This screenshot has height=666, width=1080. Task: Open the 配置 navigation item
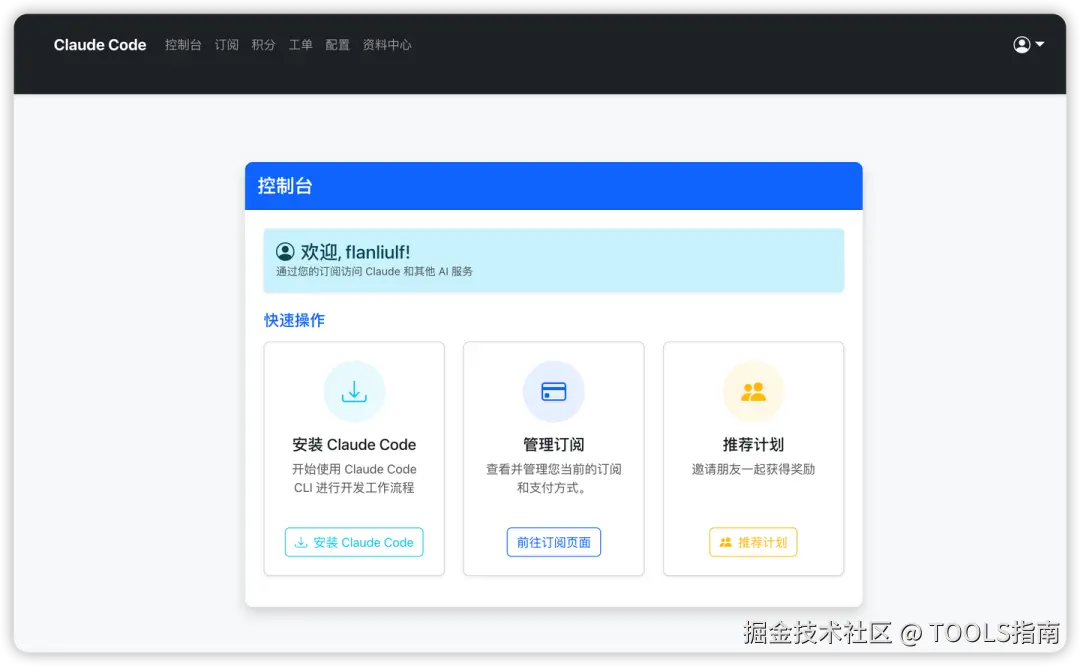338,45
